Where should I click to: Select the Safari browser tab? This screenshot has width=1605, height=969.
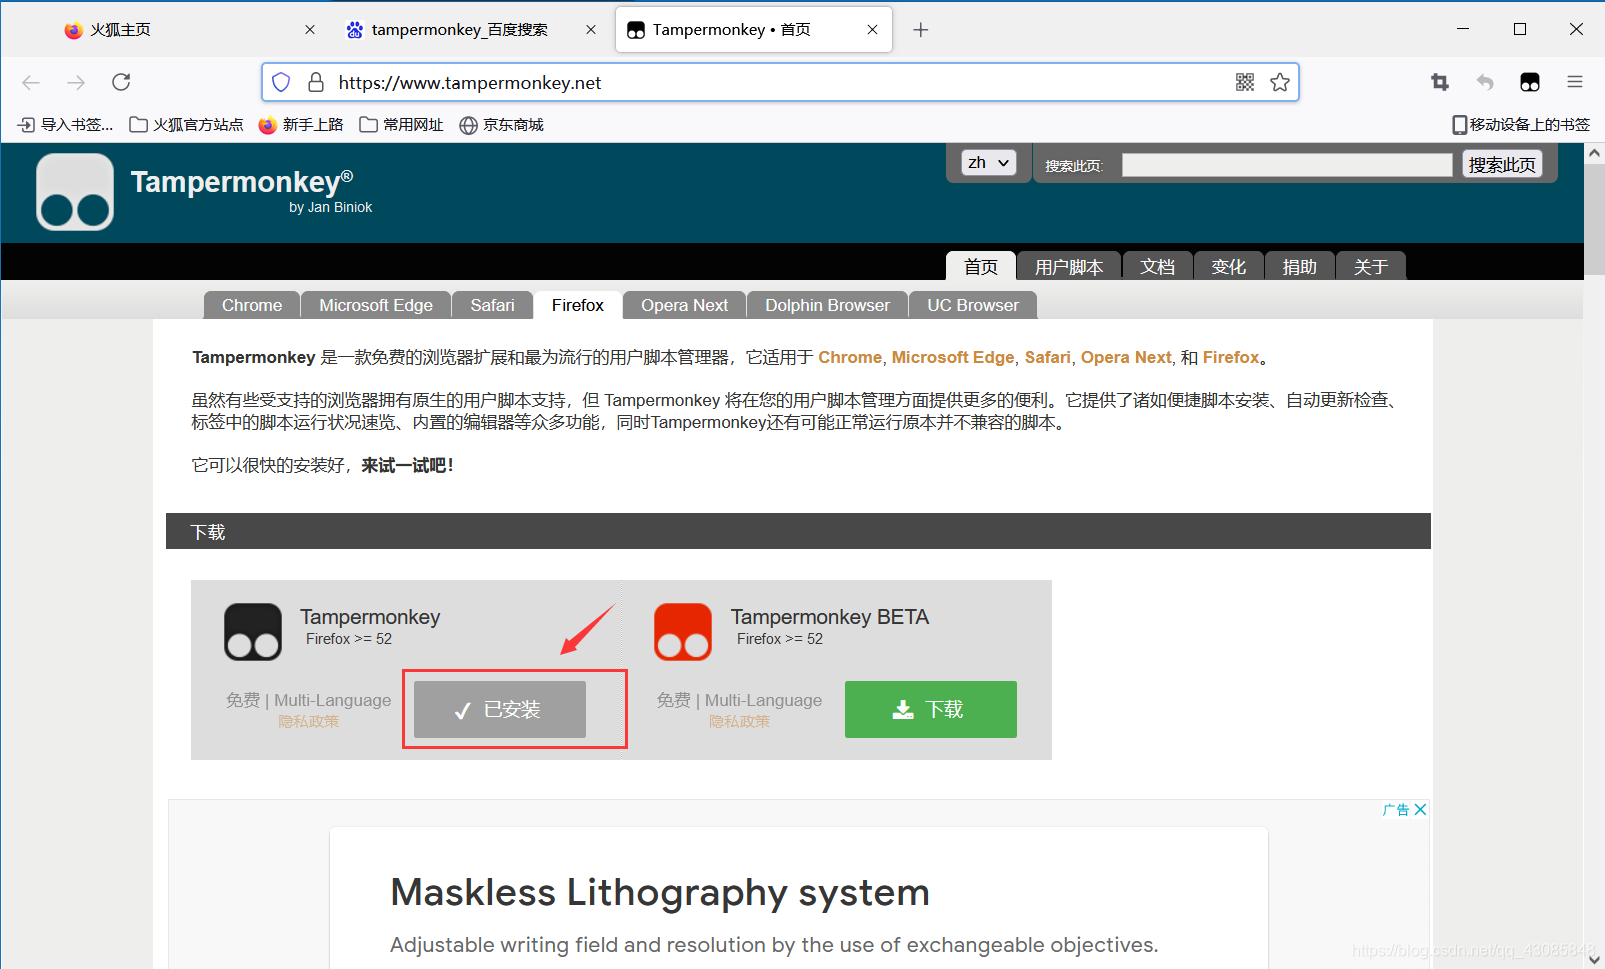493,305
